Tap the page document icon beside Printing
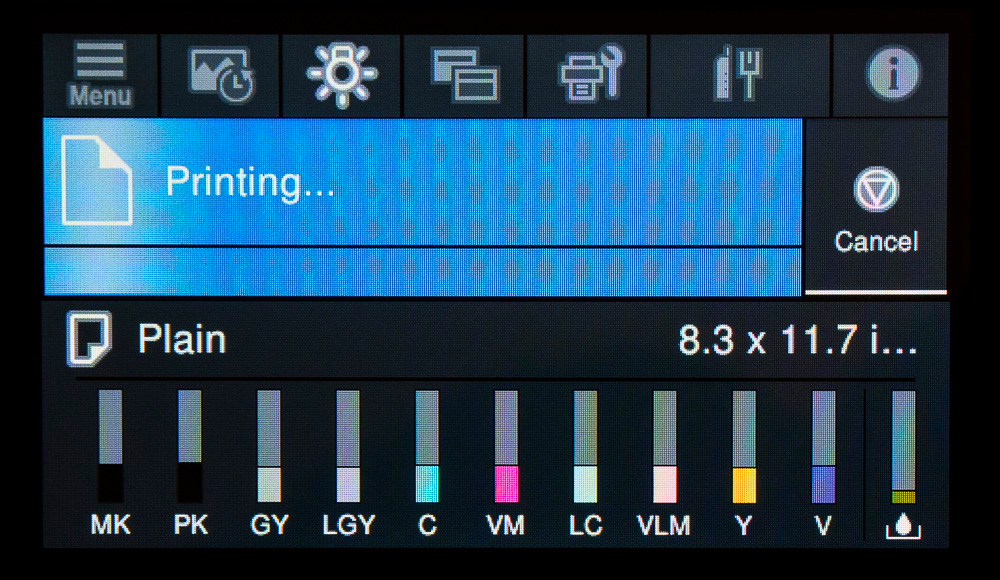 coord(97,181)
